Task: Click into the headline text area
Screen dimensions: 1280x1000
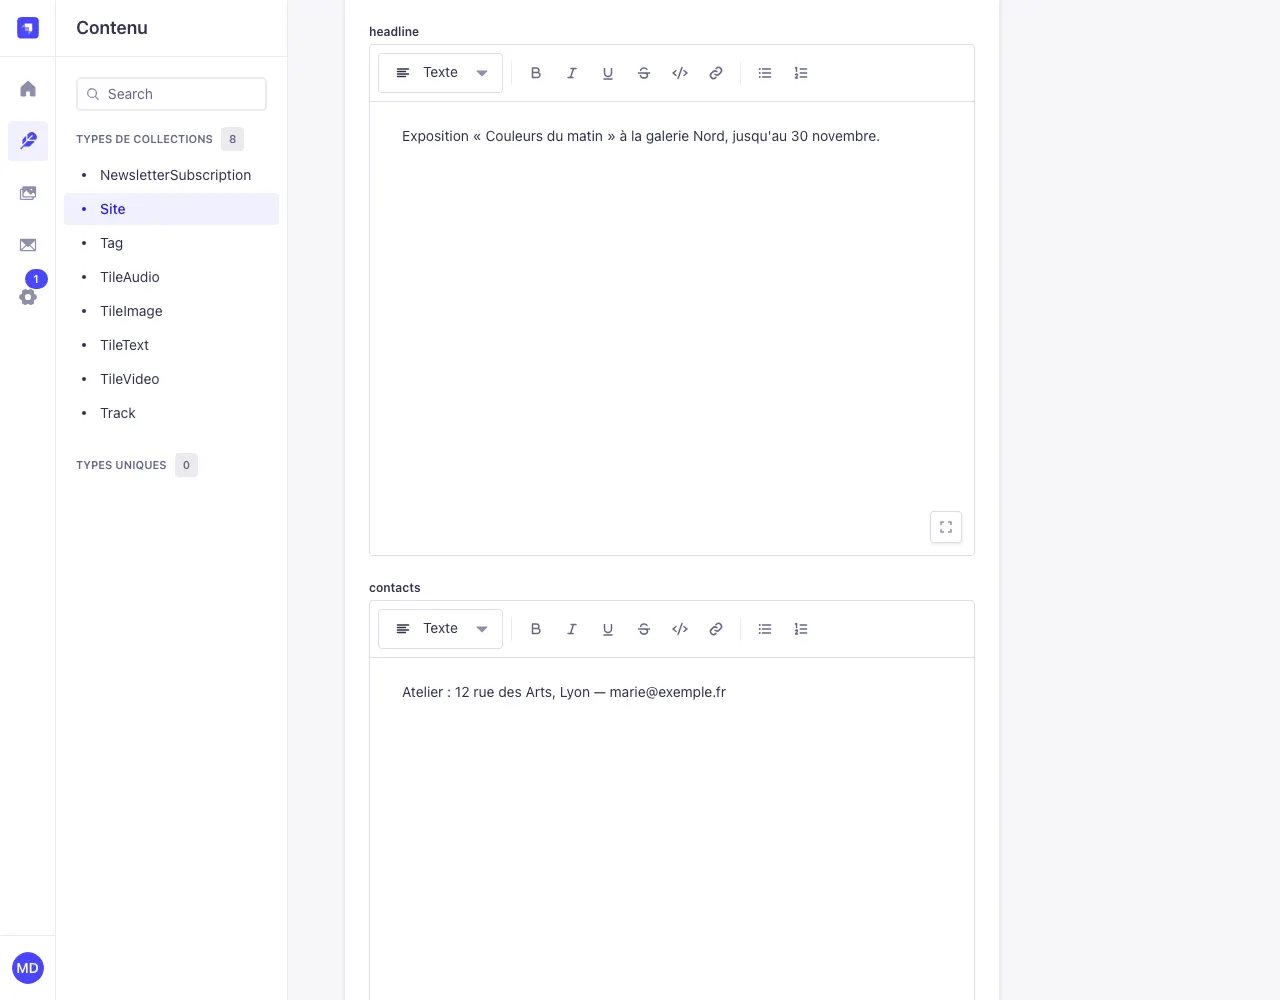Action: [x=672, y=328]
